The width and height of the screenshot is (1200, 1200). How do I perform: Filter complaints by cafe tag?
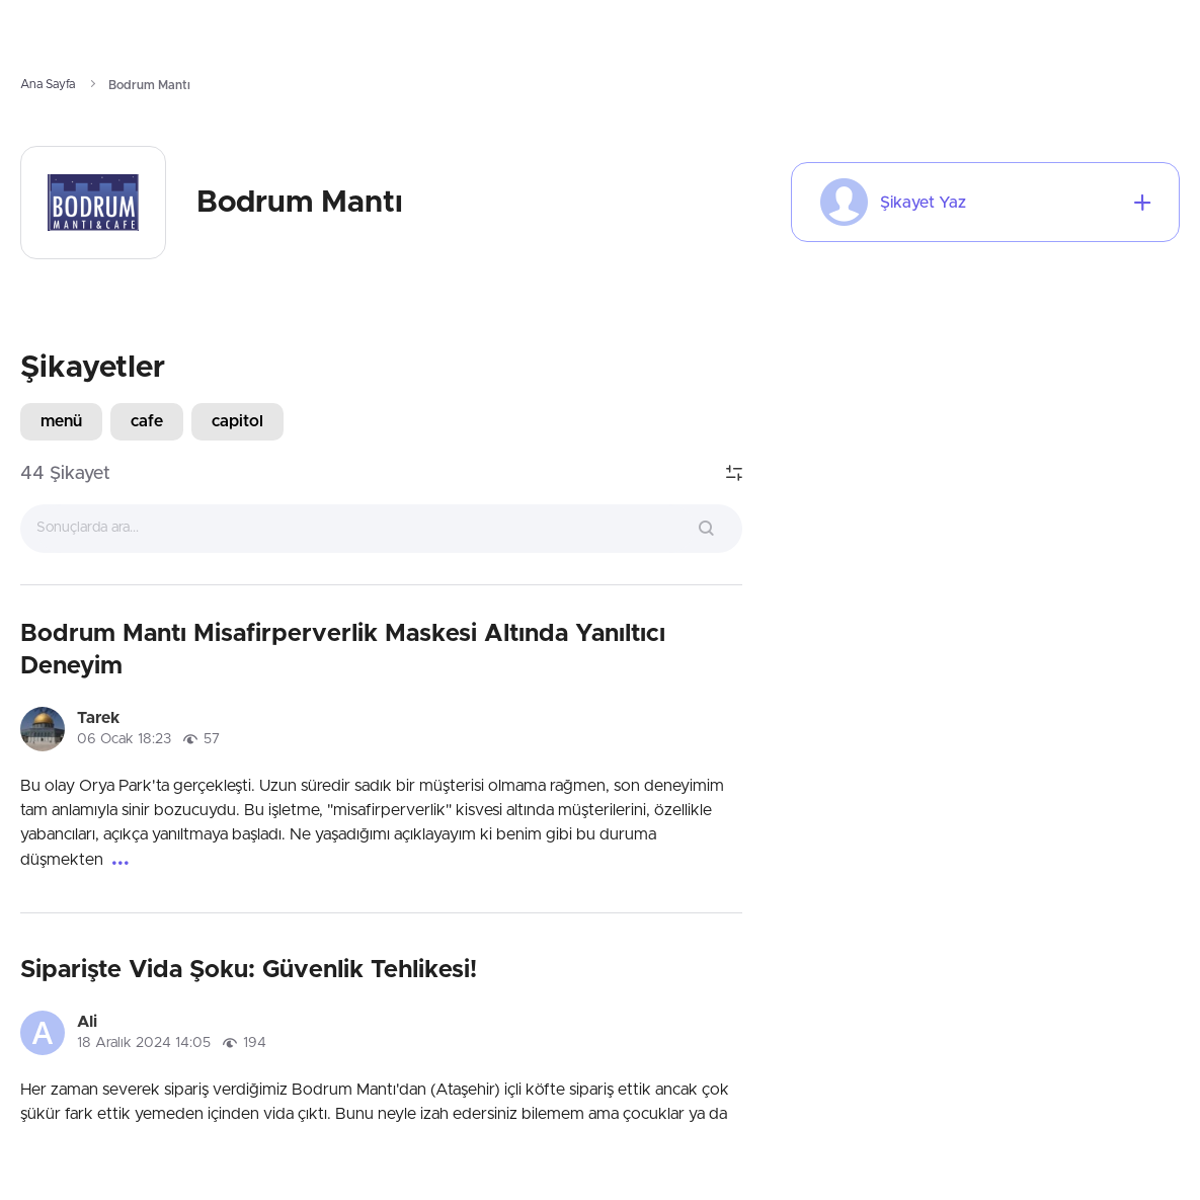click(x=146, y=422)
